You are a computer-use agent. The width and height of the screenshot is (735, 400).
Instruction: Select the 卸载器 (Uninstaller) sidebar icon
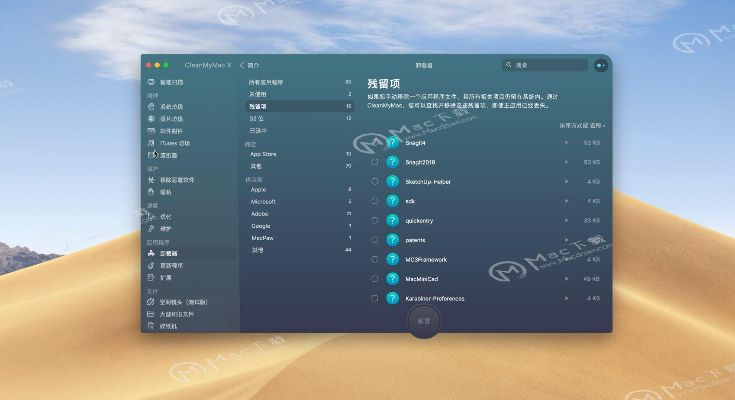coord(151,253)
